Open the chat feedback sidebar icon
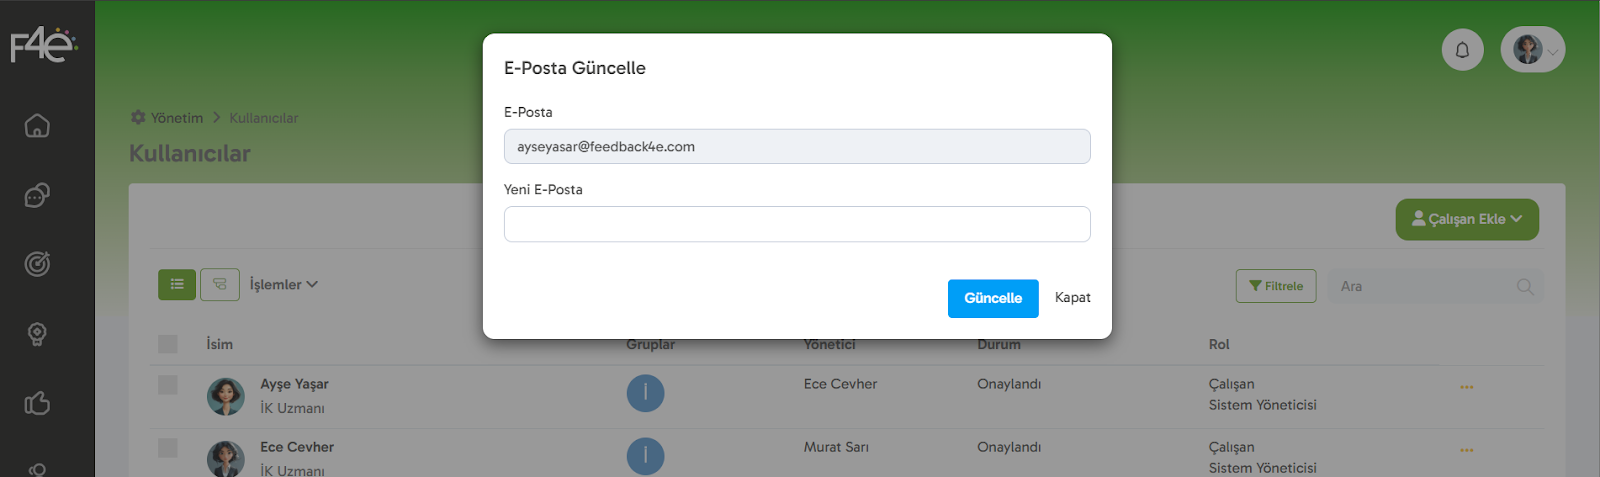1600x477 pixels. (x=37, y=195)
